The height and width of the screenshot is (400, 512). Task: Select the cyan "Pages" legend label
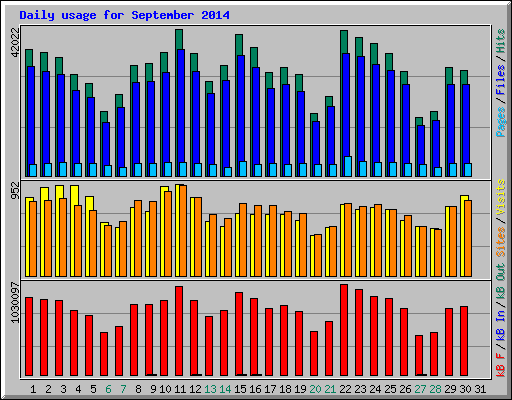click(x=501, y=122)
